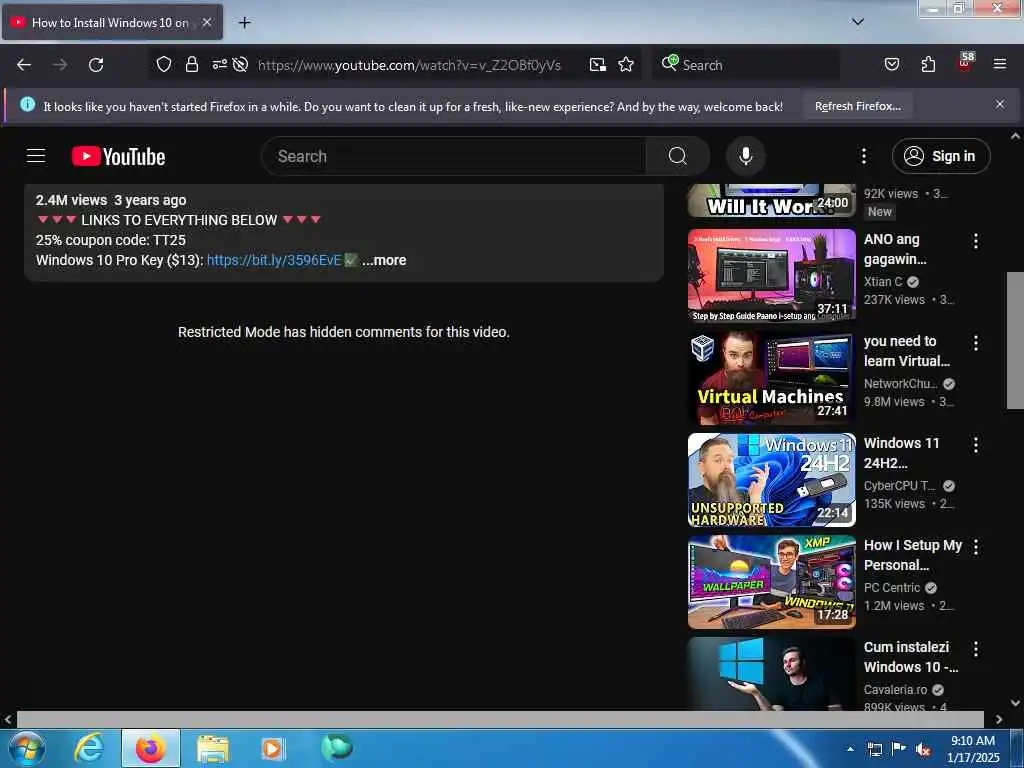Screen dimensions: 1024x768
Task: Open the Action Center flag tray icon
Action: pos(899,749)
